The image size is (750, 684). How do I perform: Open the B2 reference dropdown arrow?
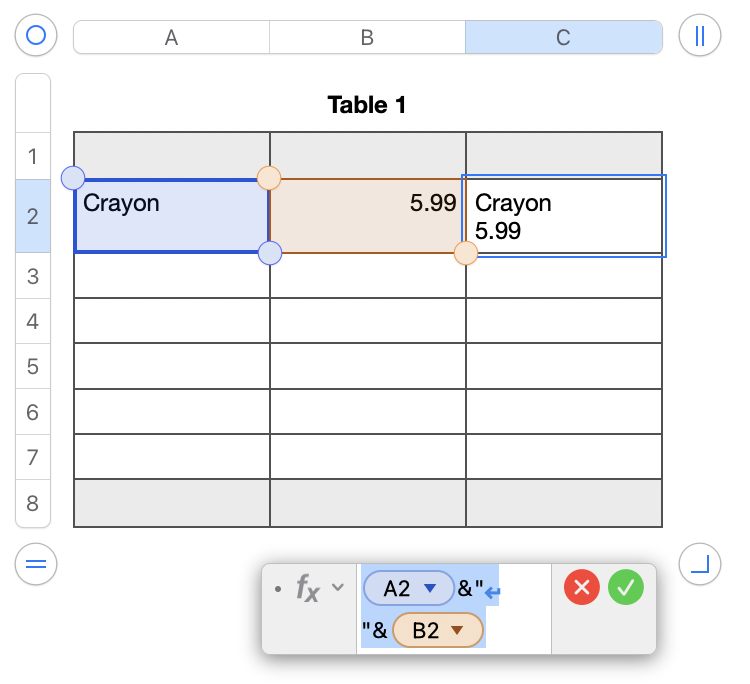click(x=458, y=630)
